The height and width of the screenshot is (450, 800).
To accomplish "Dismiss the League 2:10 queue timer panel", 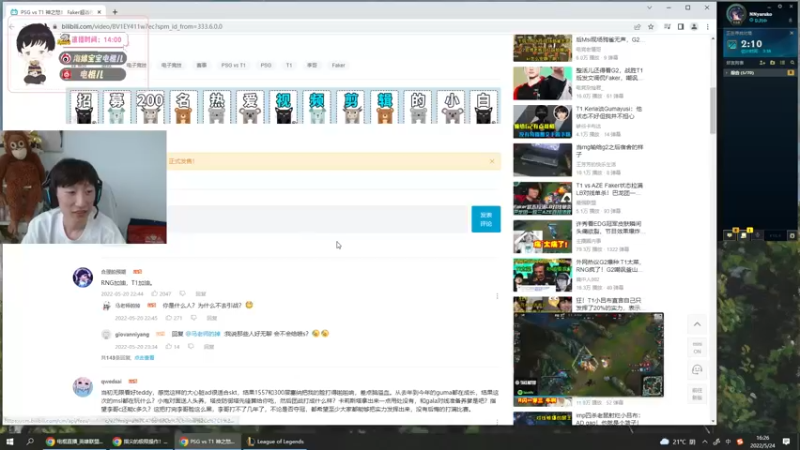I will point(791,33).
